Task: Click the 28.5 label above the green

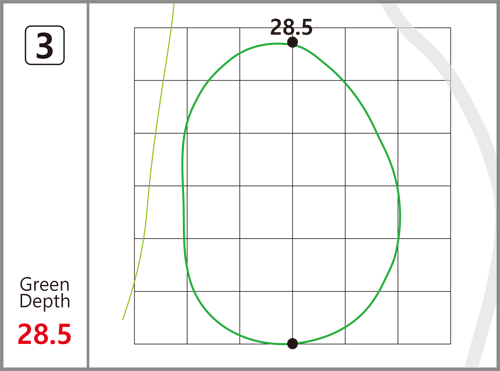Action: 291,27
